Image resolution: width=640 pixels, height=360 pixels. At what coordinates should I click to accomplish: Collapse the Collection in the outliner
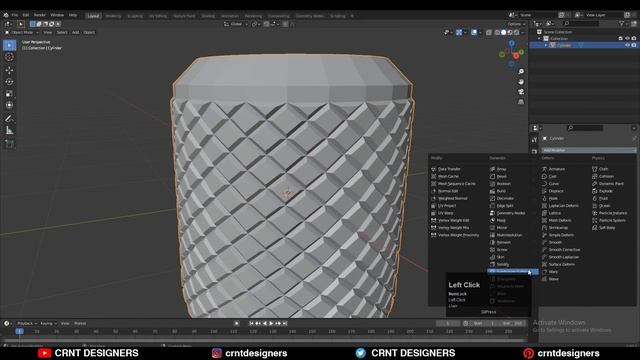pyautogui.click(x=539, y=38)
